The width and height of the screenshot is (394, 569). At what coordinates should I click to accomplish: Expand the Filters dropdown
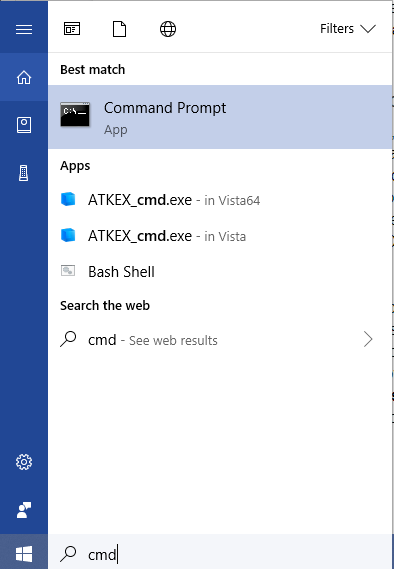[348, 29]
